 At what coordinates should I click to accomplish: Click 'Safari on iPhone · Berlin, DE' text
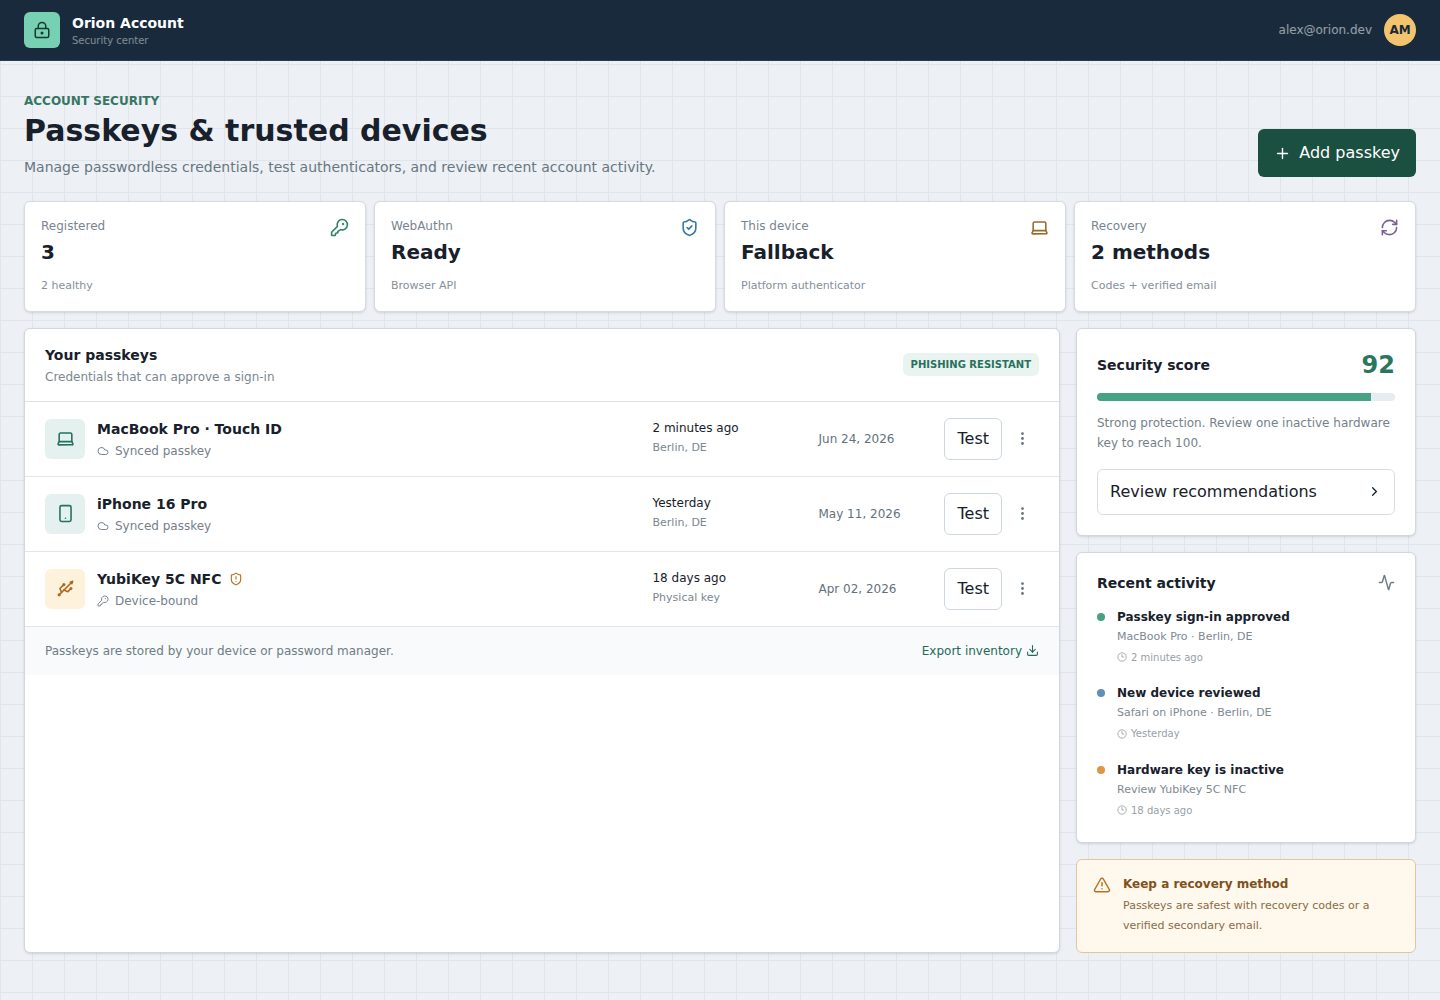(x=1194, y=713)
